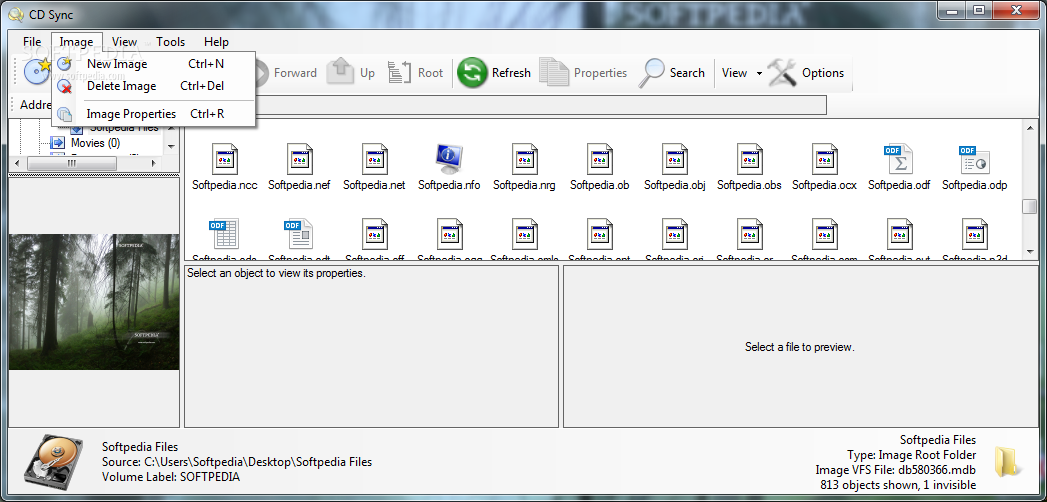1047x502 pixels.
Task: Click 'Select an object to view its properties.' text
Action: pyautogui.click(x=276, y=273)
